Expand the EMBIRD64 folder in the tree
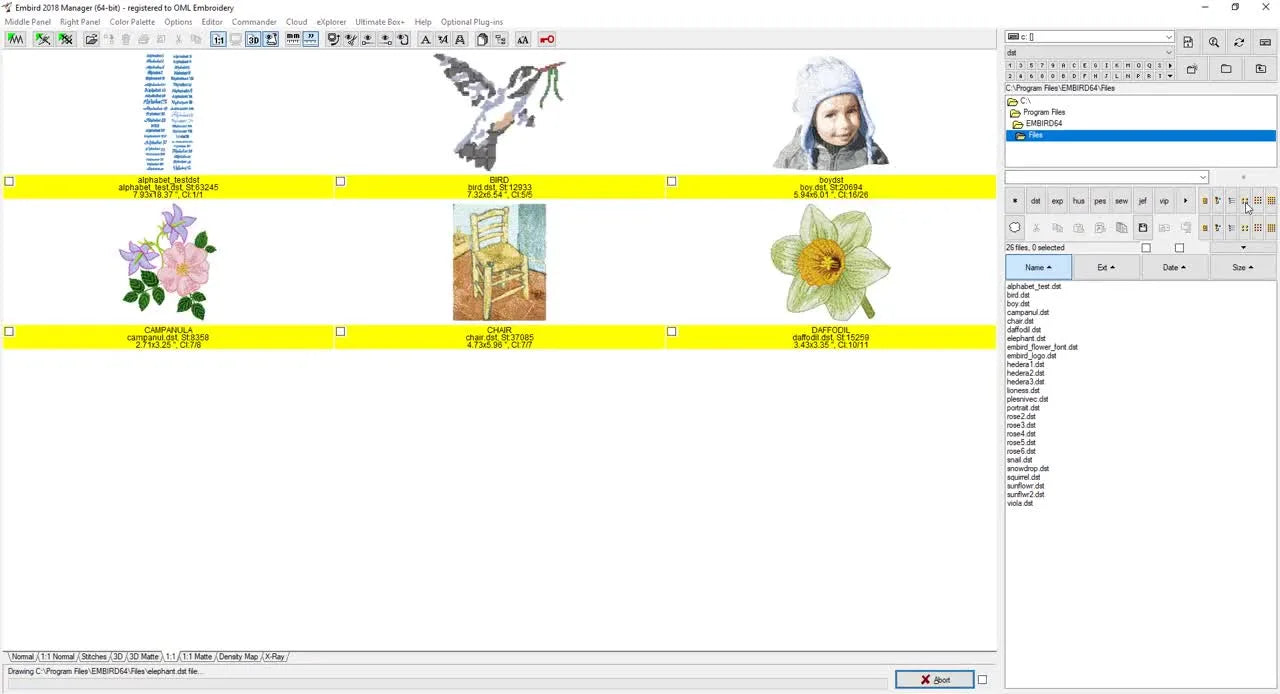1280x694 pixels. click(x=1042, y=123)
